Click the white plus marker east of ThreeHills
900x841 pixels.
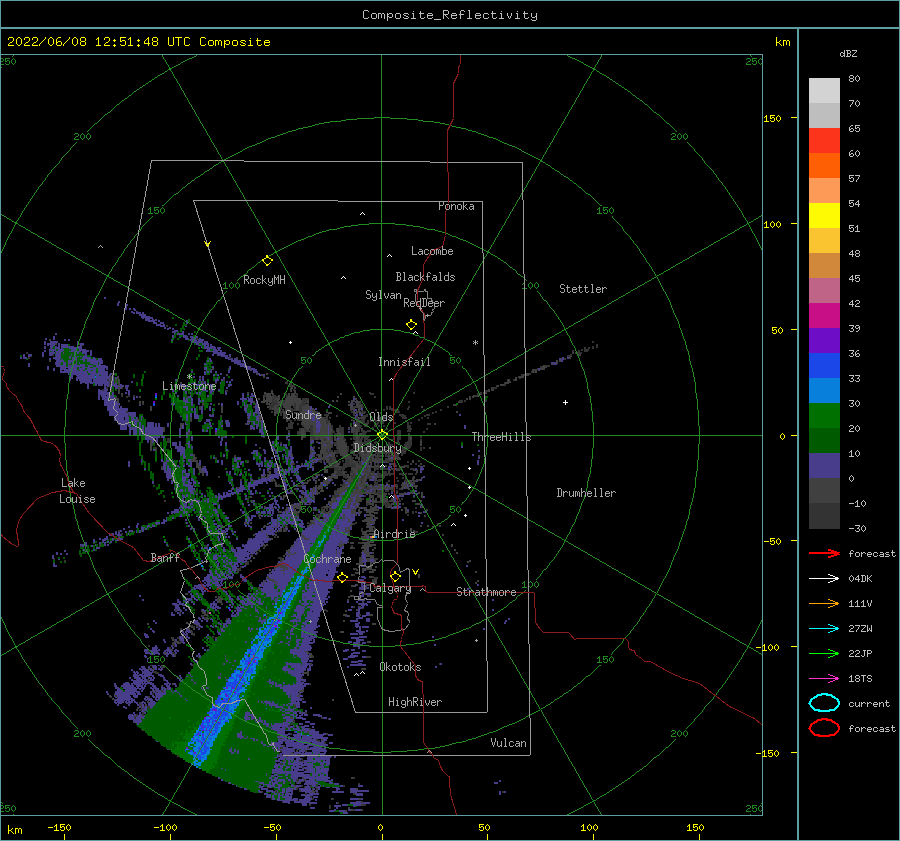pyautogui.click(x=565, y=402)
